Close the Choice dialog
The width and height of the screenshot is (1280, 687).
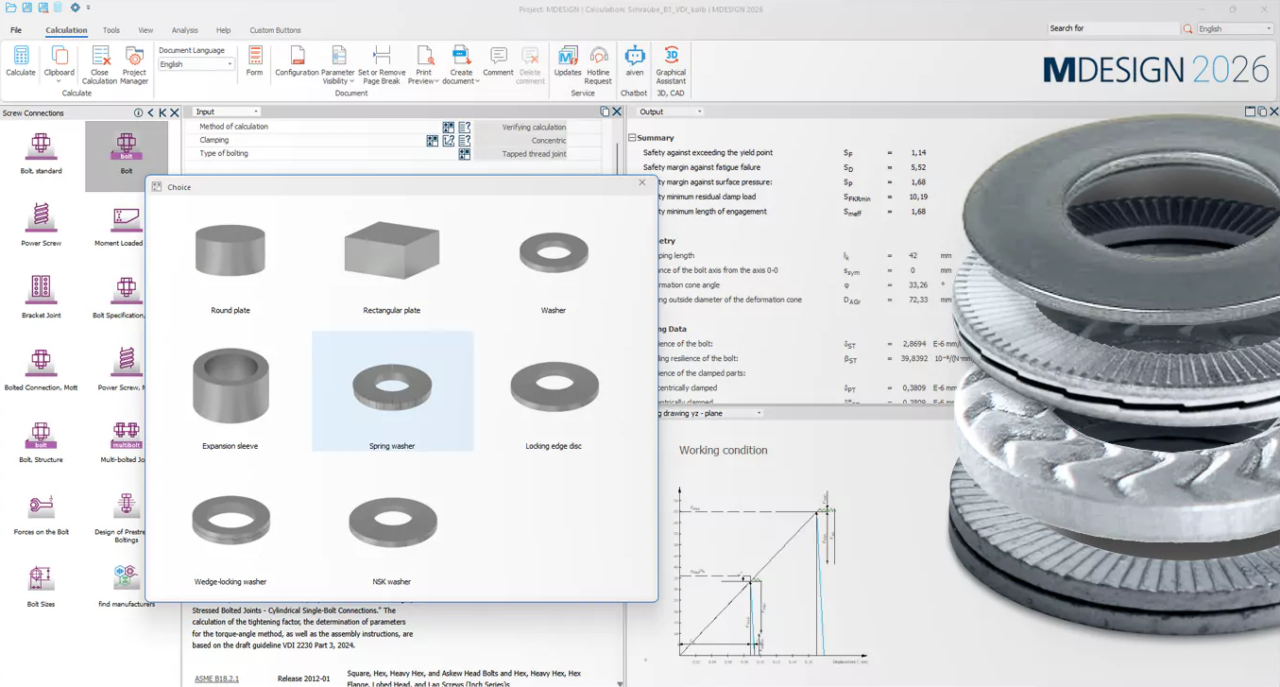(642, 182)
